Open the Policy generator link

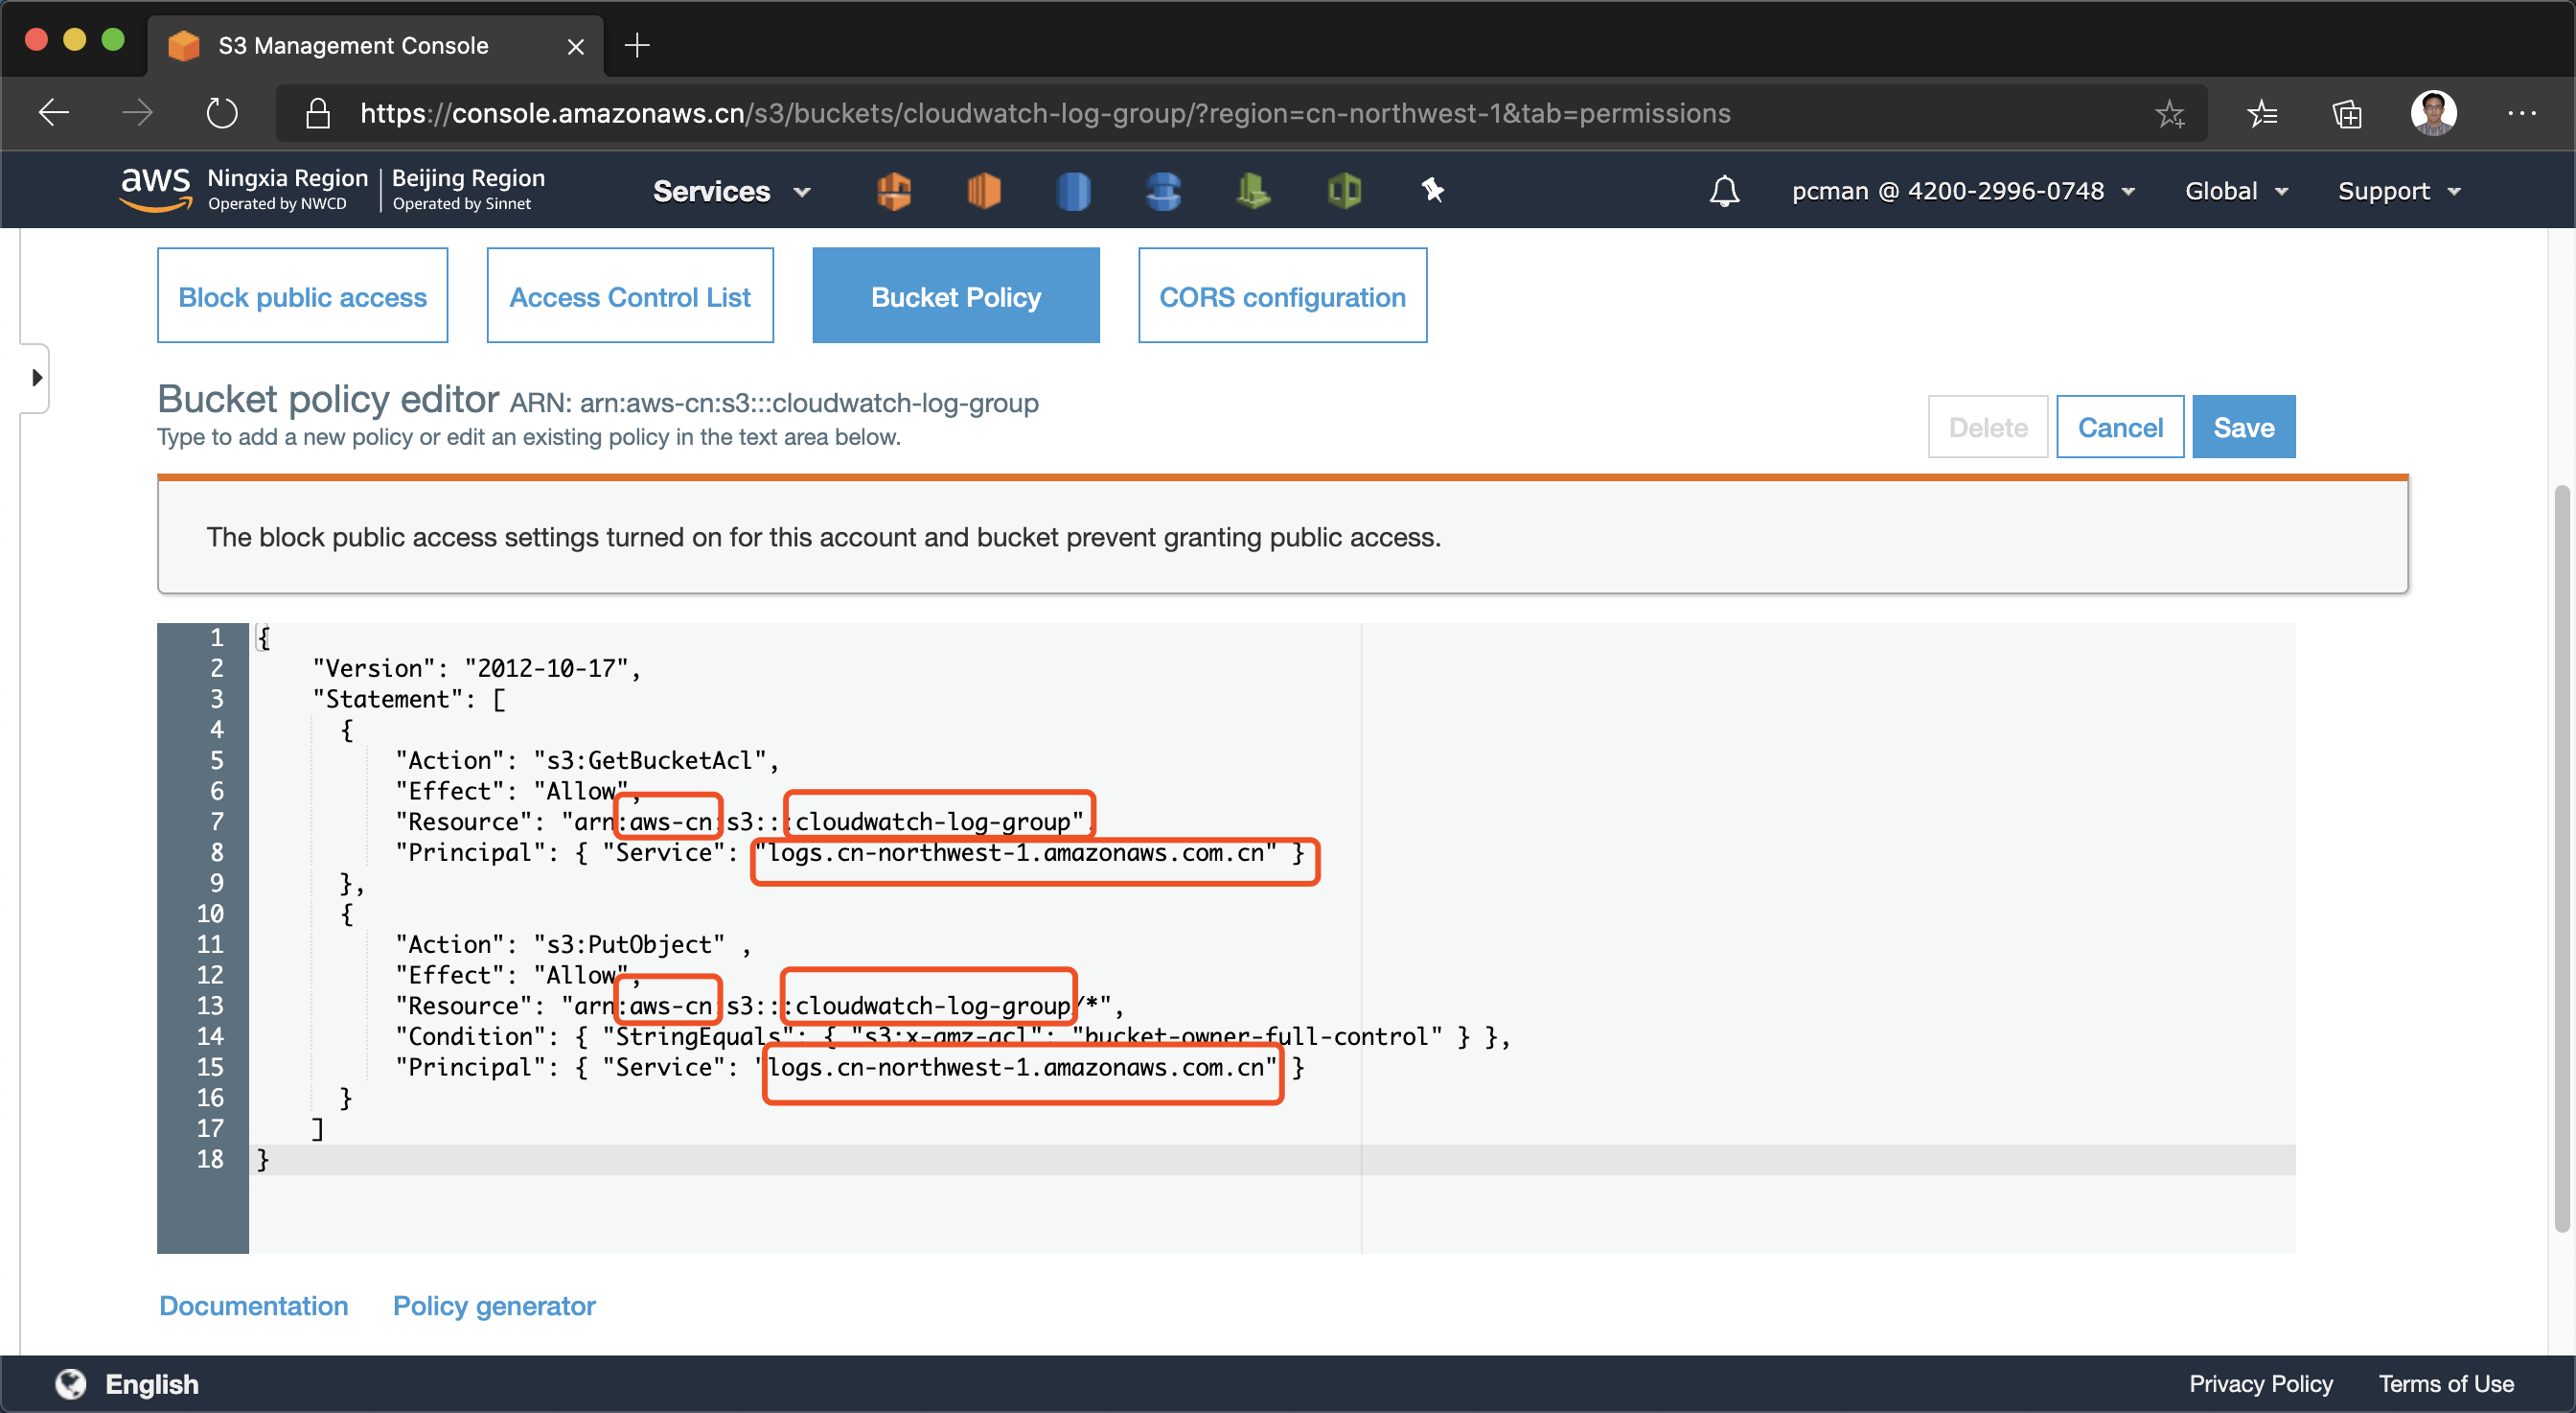[x=494, y=1305]
